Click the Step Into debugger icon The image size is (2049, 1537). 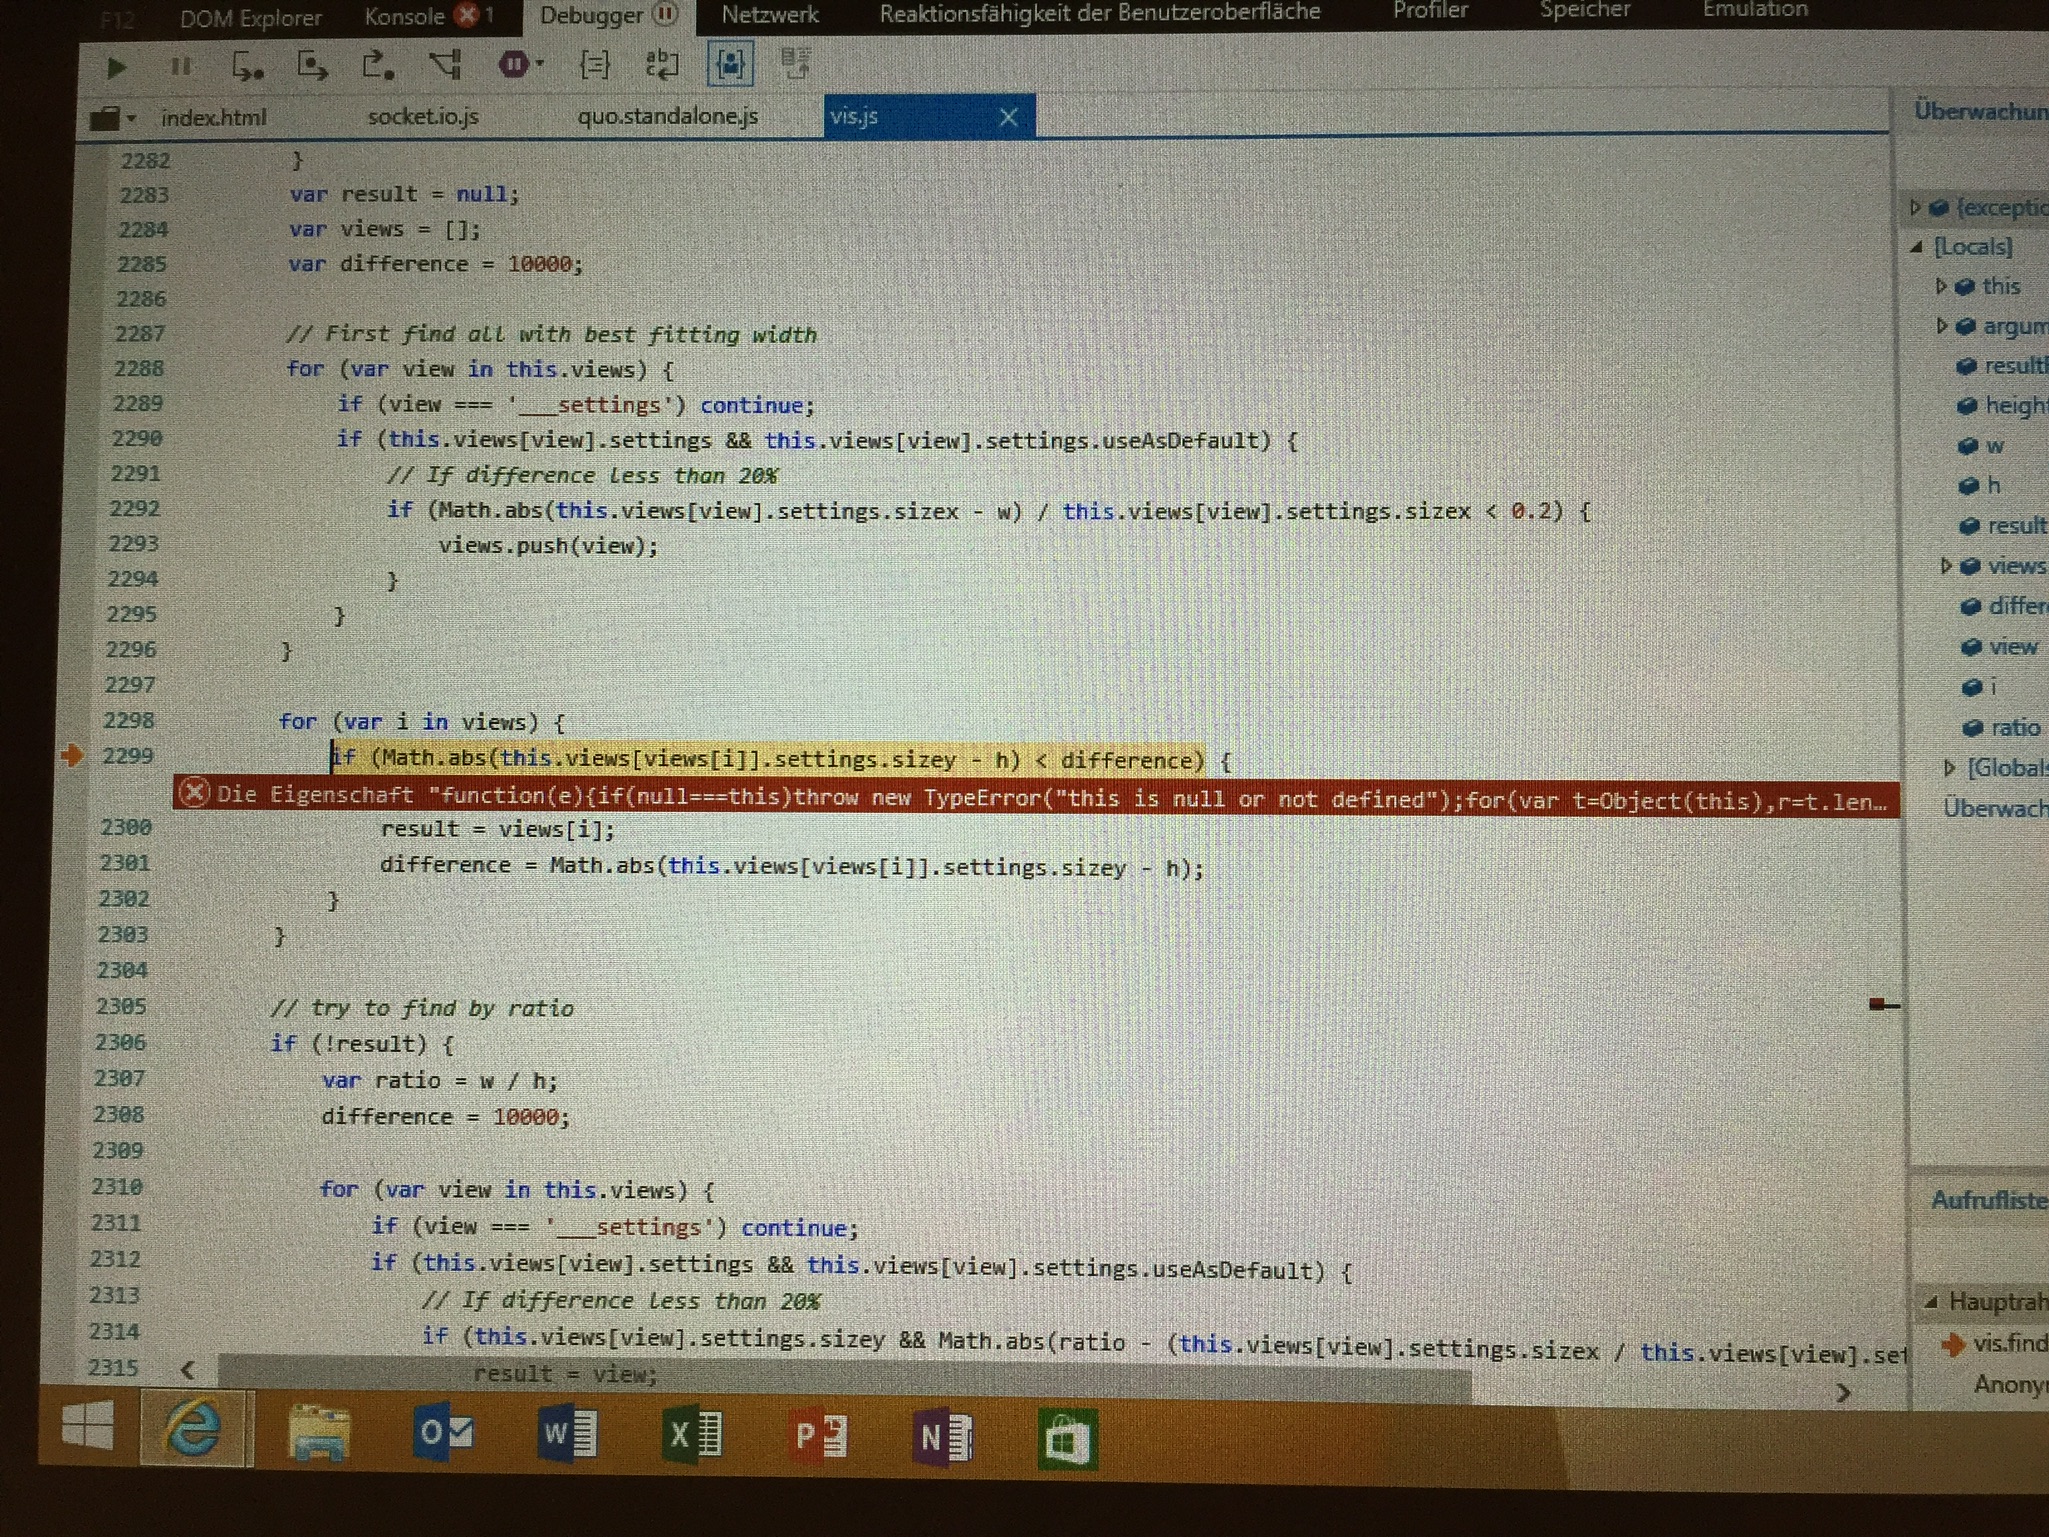pos(246,67)
